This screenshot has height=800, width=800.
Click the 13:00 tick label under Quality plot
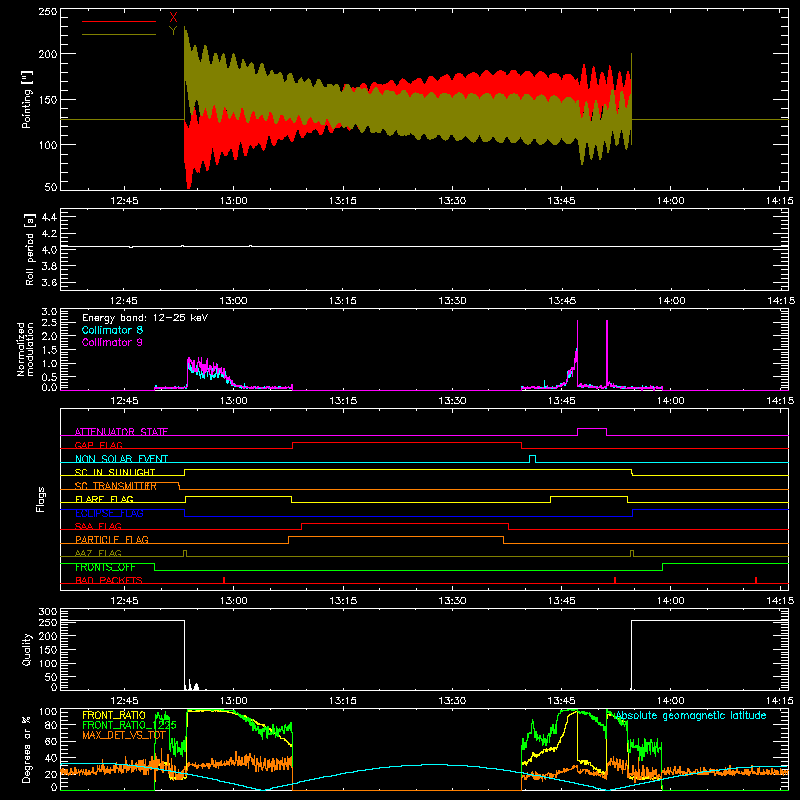click(x=234, y=701)
